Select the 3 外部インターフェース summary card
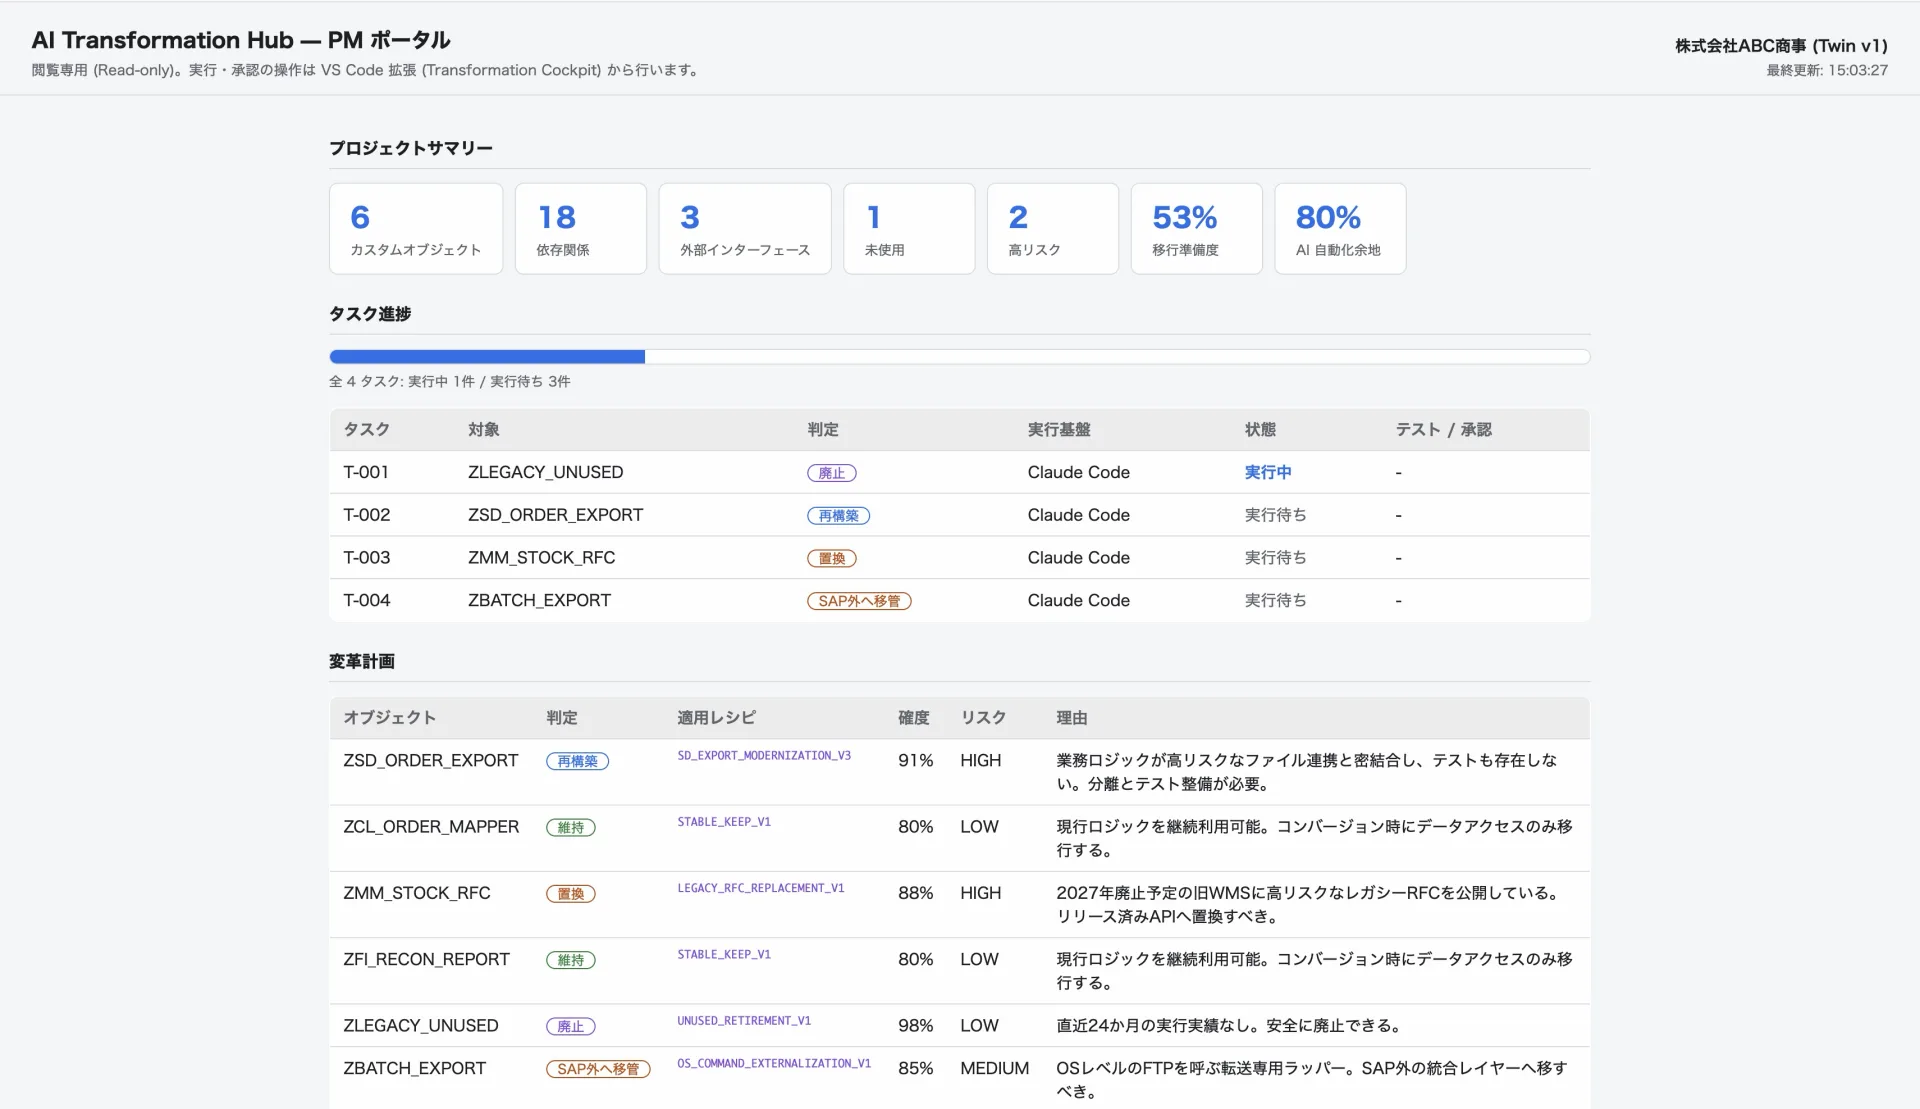The height and width of the screenshot is (1109, 1920). pos(745,228)
